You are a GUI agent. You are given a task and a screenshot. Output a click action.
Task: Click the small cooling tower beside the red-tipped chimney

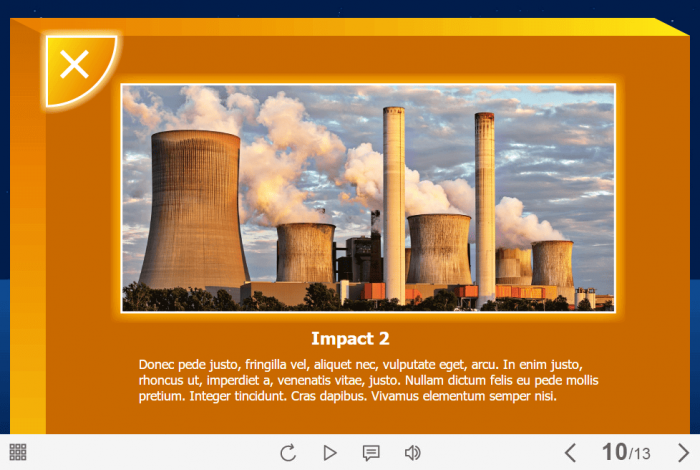coord(552,263)
